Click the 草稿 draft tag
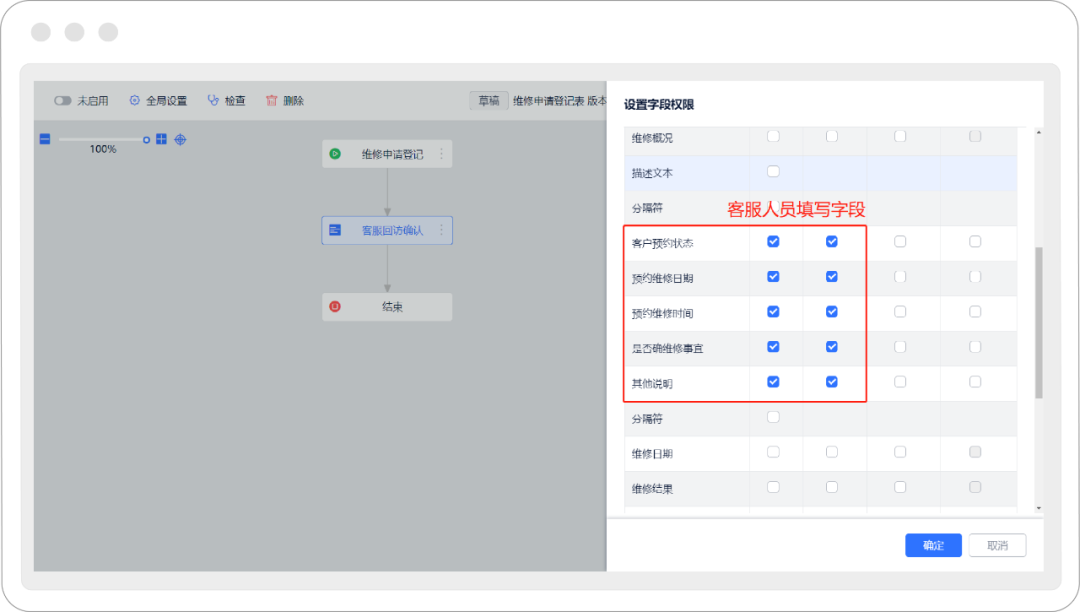Image resolution: width=1080 pixels, height=612 pixels. coord(488,101)
